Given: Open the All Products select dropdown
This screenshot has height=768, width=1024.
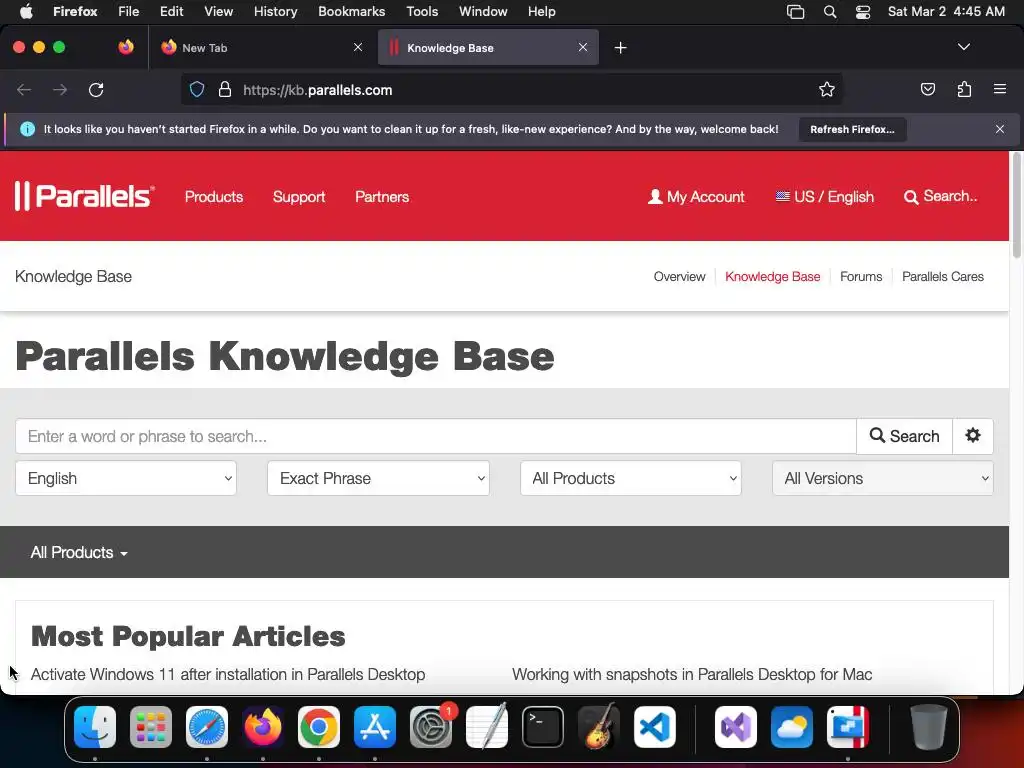Looking at the screenshot, I should (631, 478).
